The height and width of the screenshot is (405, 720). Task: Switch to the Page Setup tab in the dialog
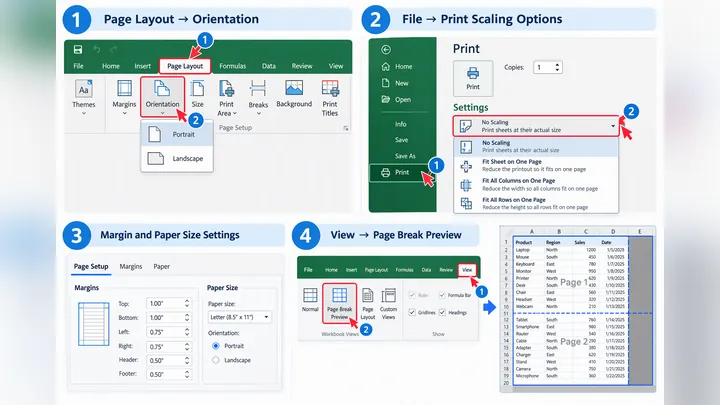tap(91, 266)
